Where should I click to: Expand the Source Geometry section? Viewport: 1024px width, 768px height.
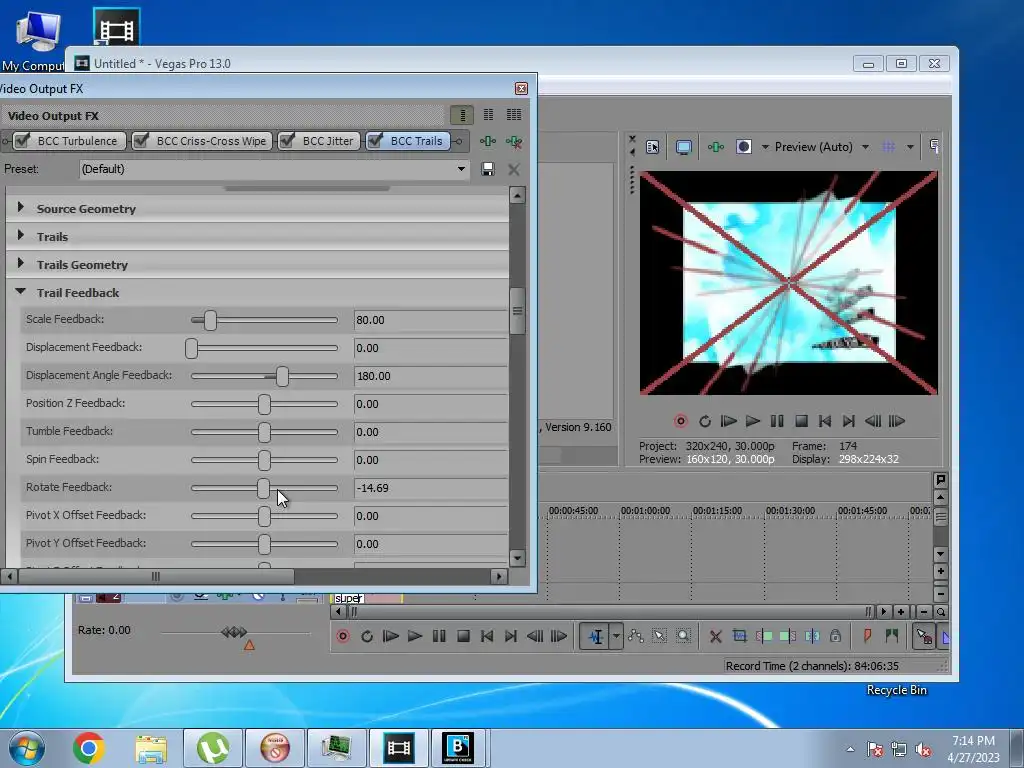click(x=21, y=207)
